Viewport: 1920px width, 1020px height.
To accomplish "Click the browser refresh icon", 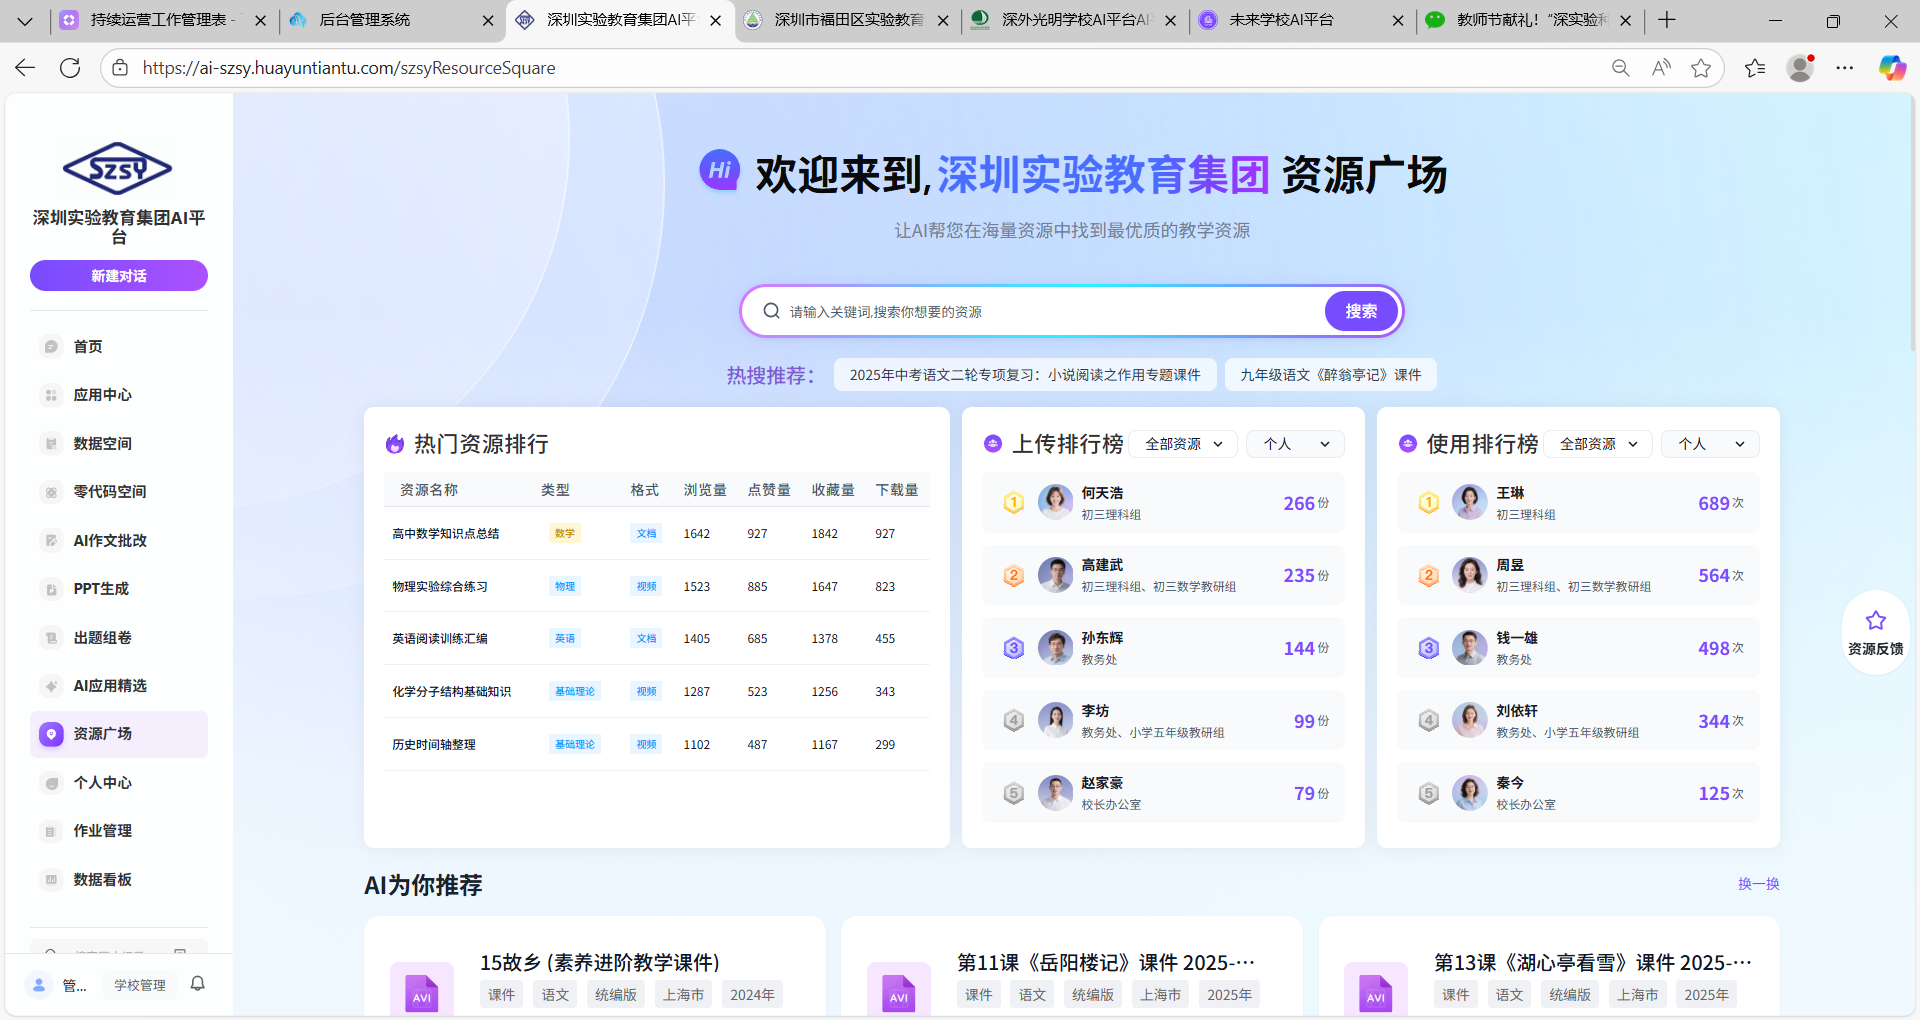I will [x=70, y=68].
